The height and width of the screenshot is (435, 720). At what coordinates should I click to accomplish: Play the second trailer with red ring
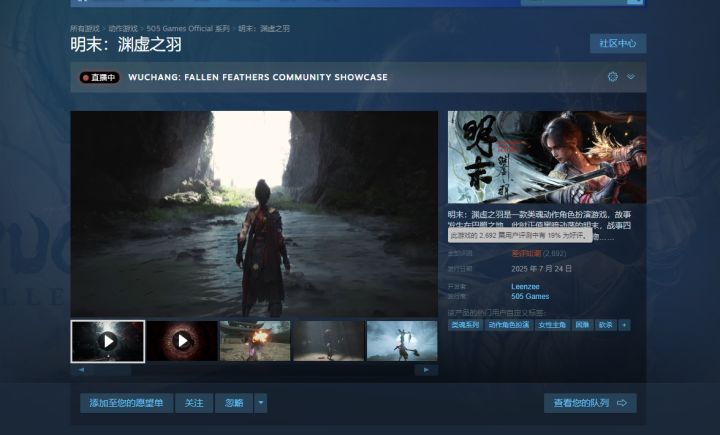pyautogui.click(x=182, y=341)
